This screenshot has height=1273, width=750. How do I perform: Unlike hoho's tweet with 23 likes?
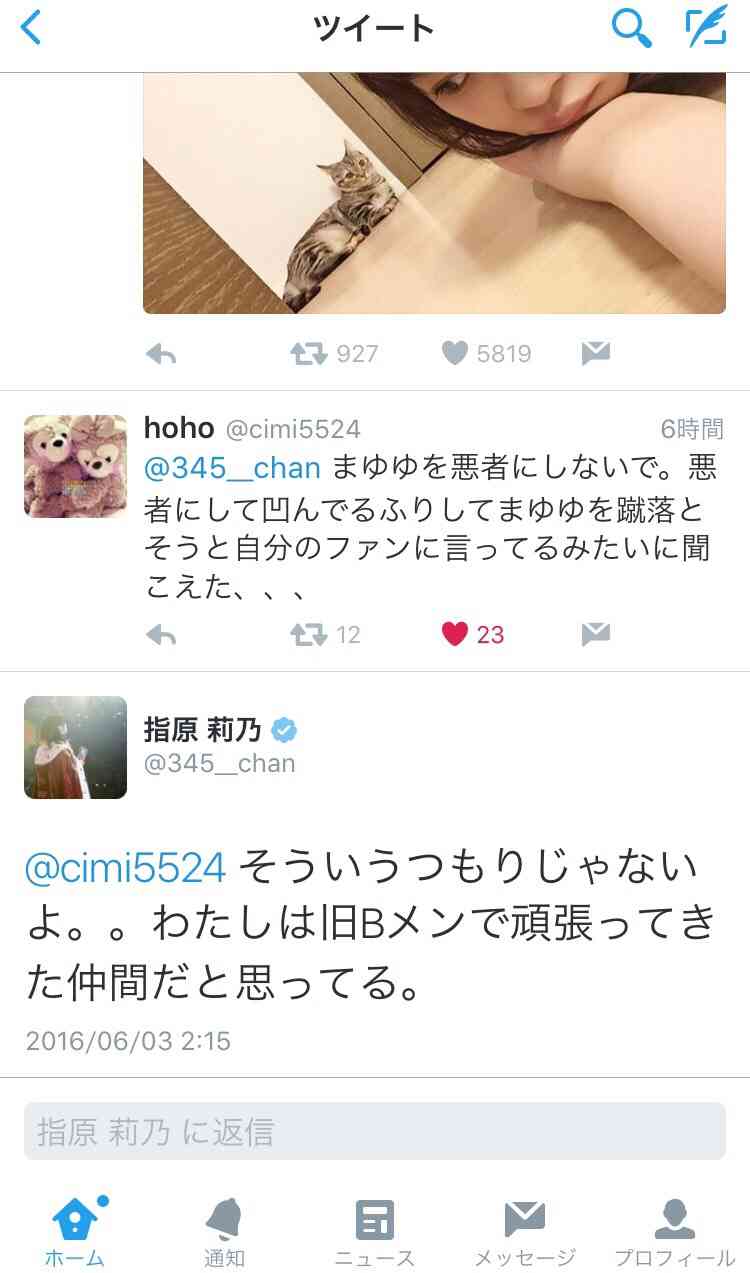point(455,635)
